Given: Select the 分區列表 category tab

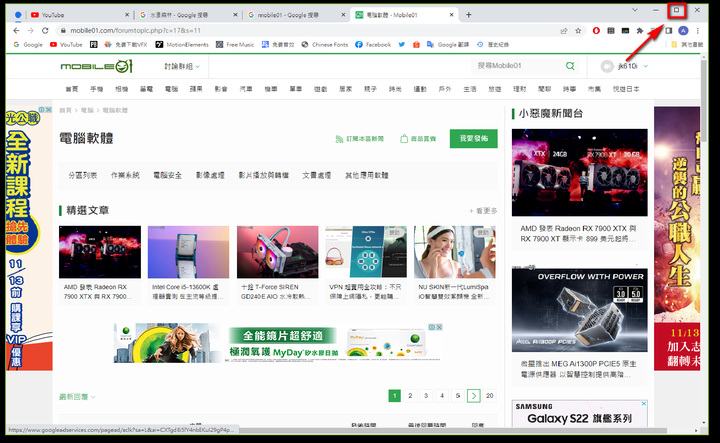Looking at the screenshot, I should click(x=83, y=175).
